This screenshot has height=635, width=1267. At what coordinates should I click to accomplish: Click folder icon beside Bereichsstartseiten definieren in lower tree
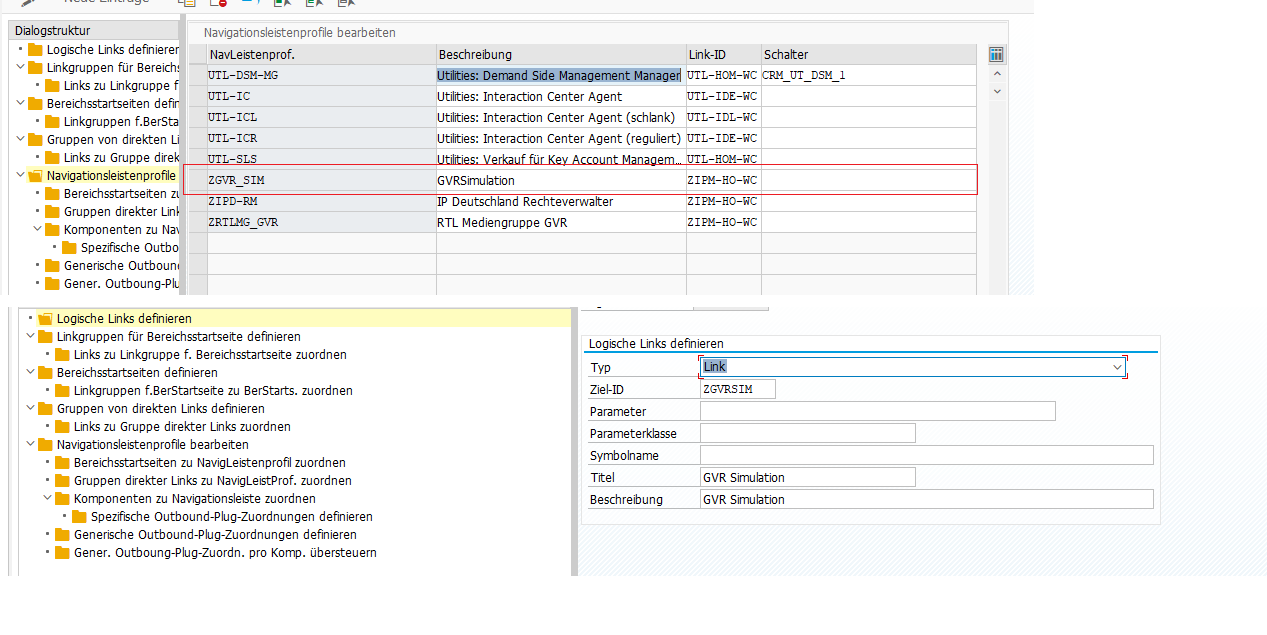click(x=45, y=373)
